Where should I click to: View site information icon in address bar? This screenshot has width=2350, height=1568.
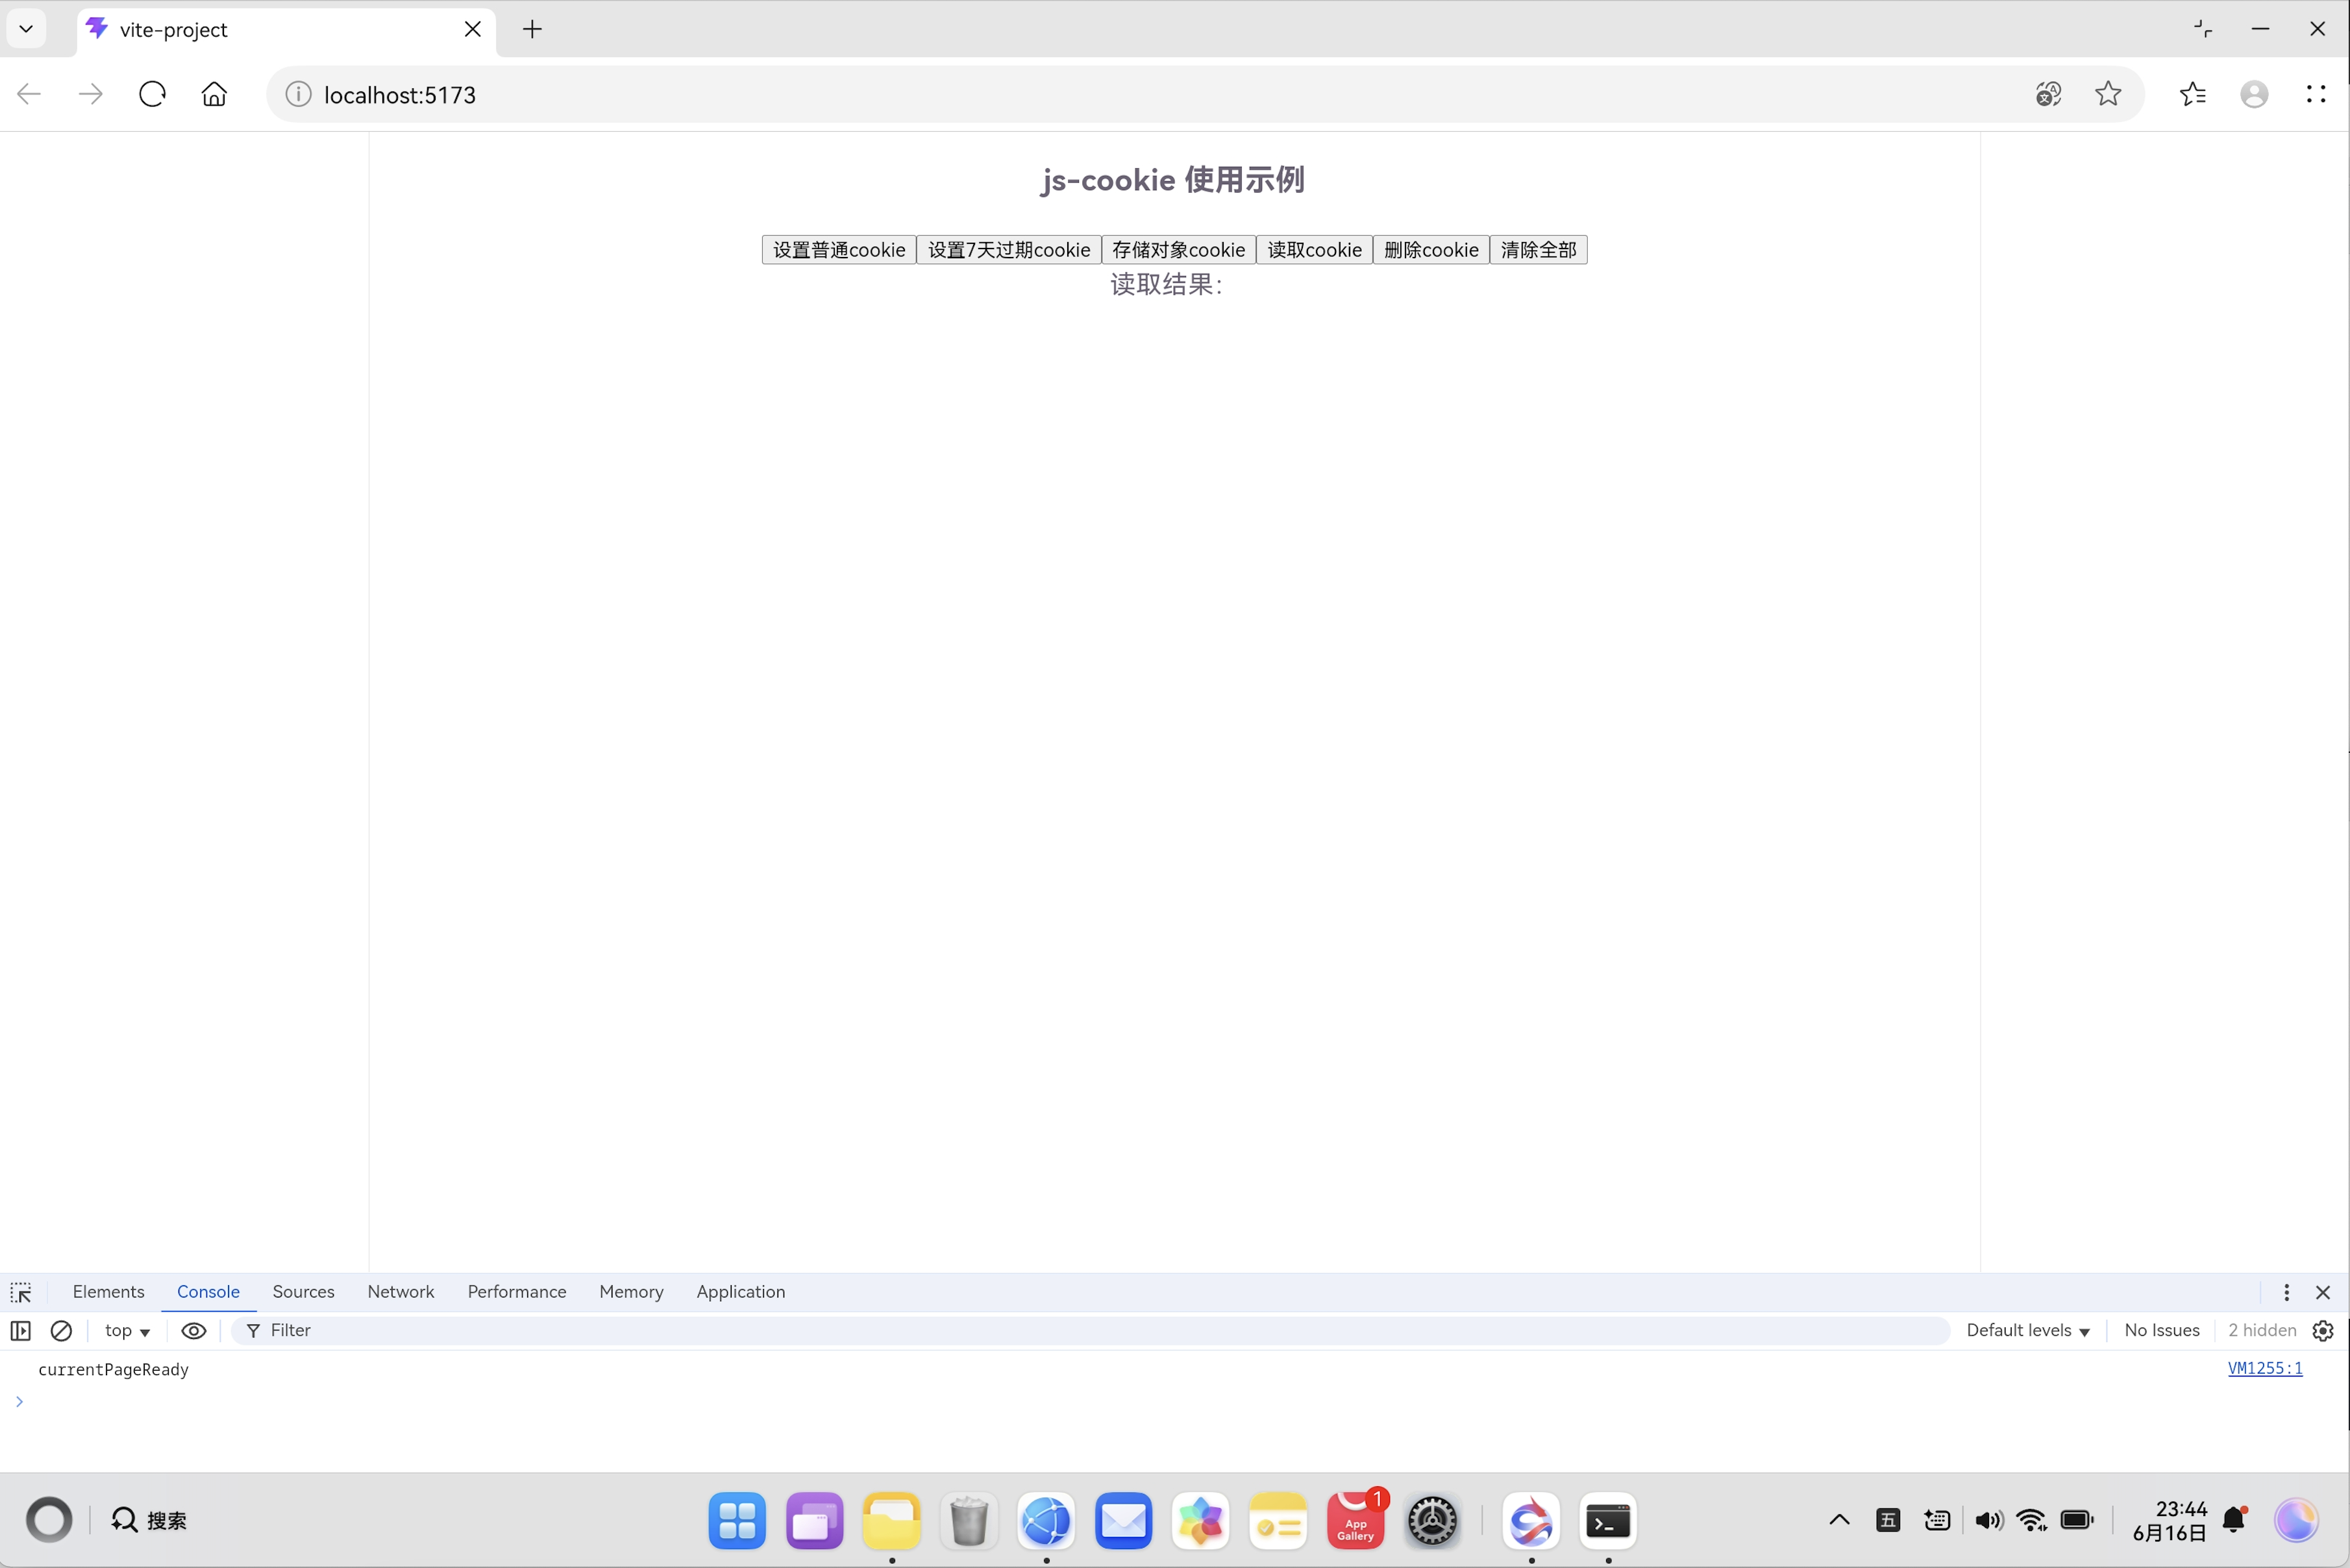click(298, 94)
